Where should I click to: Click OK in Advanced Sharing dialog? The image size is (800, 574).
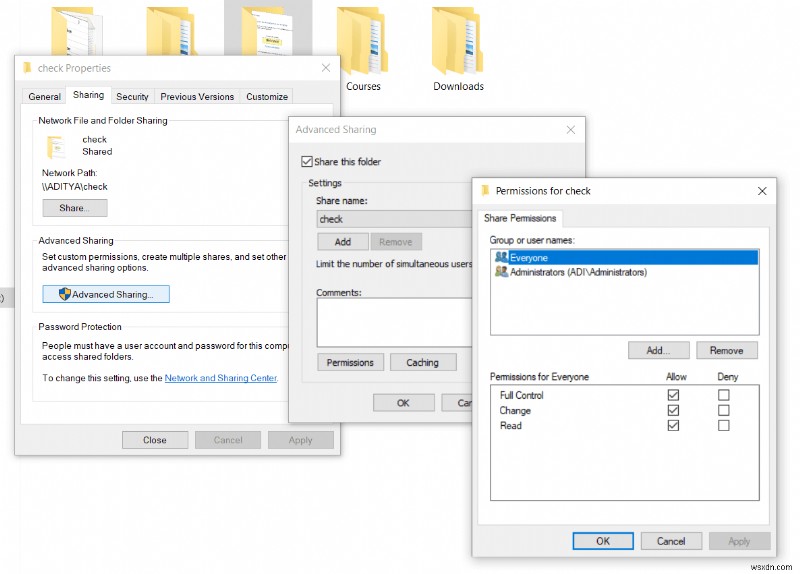(403, 403)
